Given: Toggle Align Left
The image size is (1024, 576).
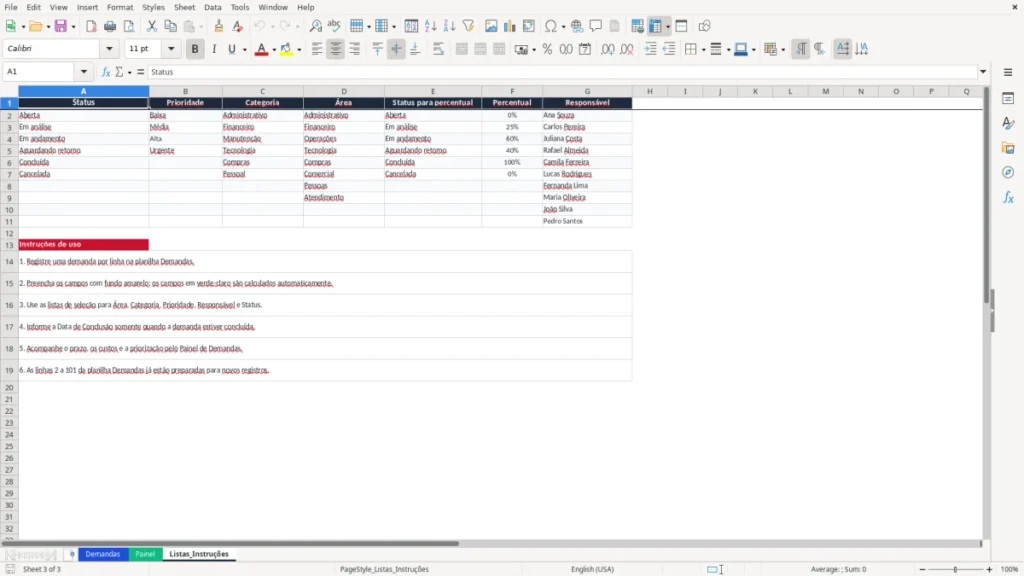Looking at the screenshot, I should coord(317,49).
